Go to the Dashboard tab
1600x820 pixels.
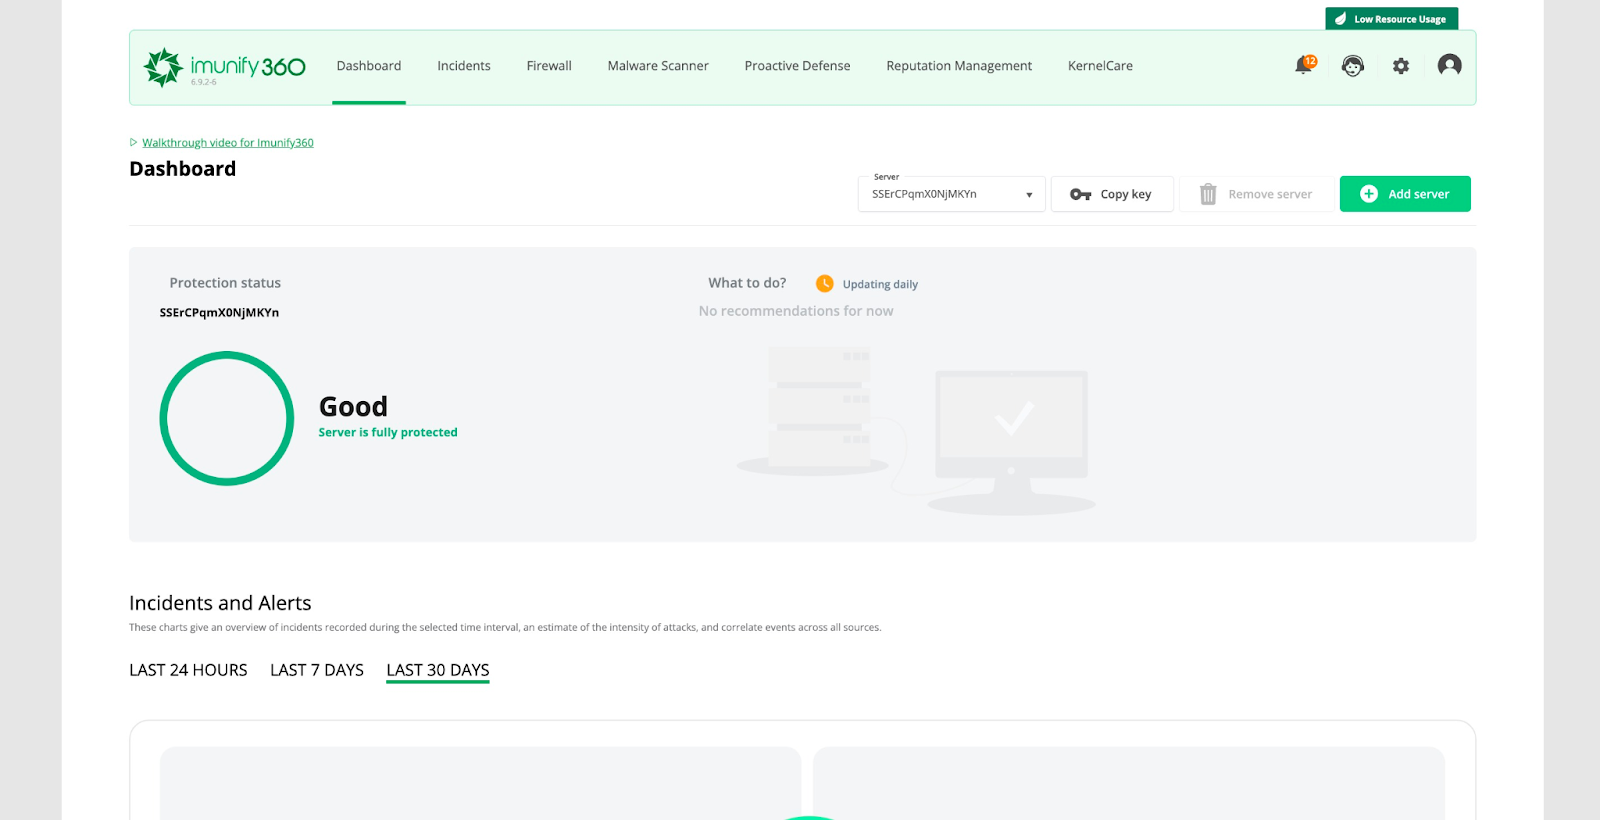[369, 66]
